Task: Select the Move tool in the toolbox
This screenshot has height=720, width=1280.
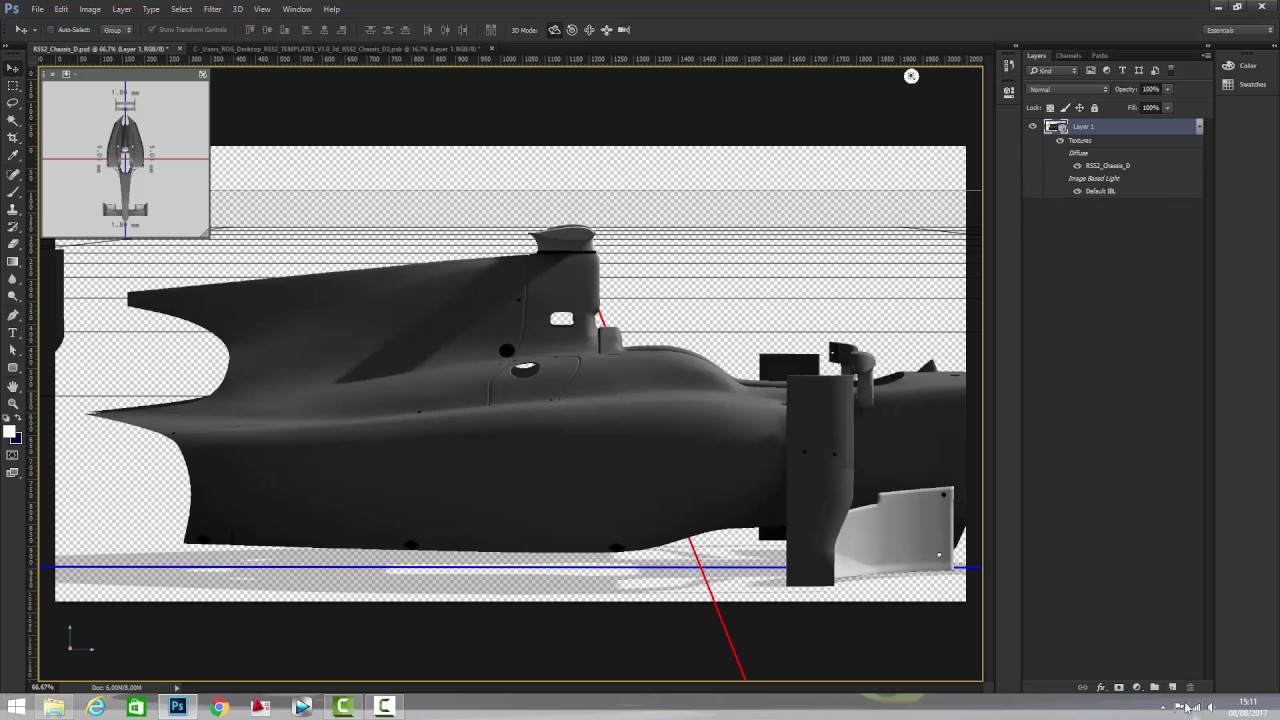Action: (13, 68)
